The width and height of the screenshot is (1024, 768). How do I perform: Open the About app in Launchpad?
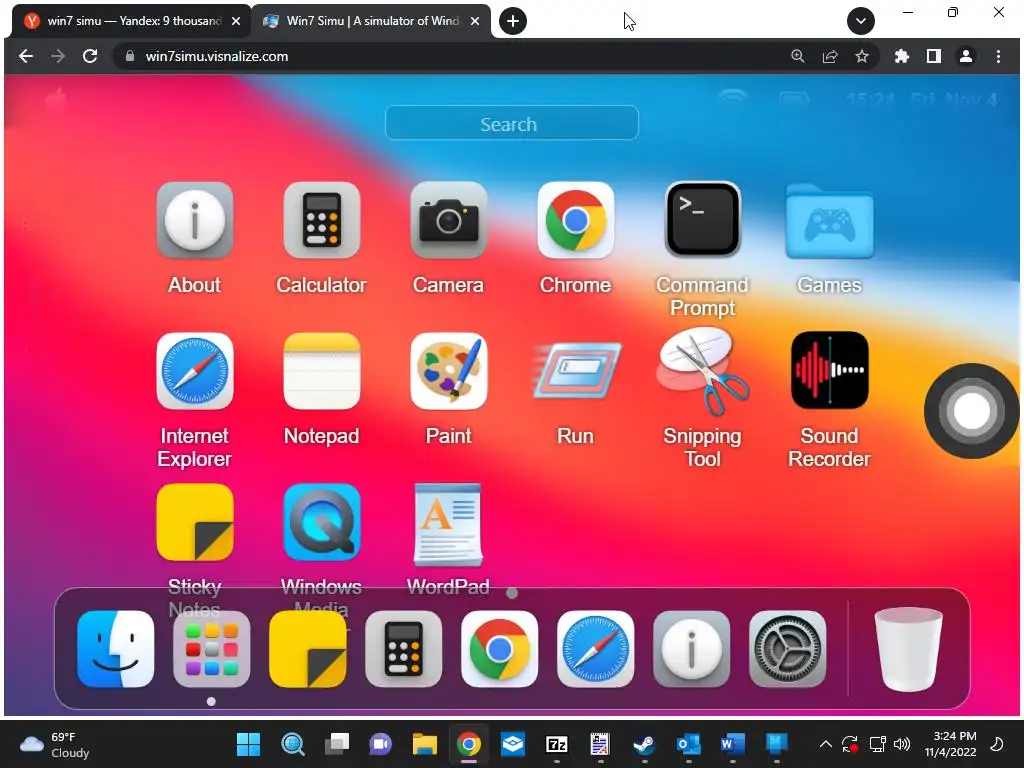[195, 220]
